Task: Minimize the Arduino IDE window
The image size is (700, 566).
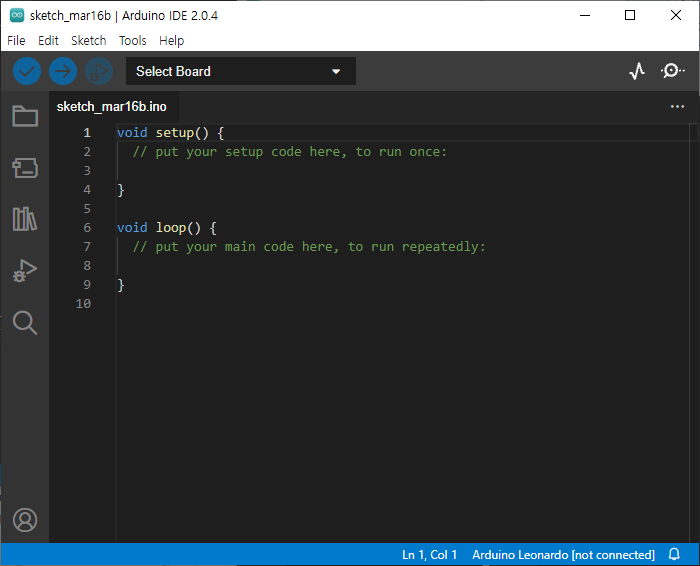Action: 585,15
